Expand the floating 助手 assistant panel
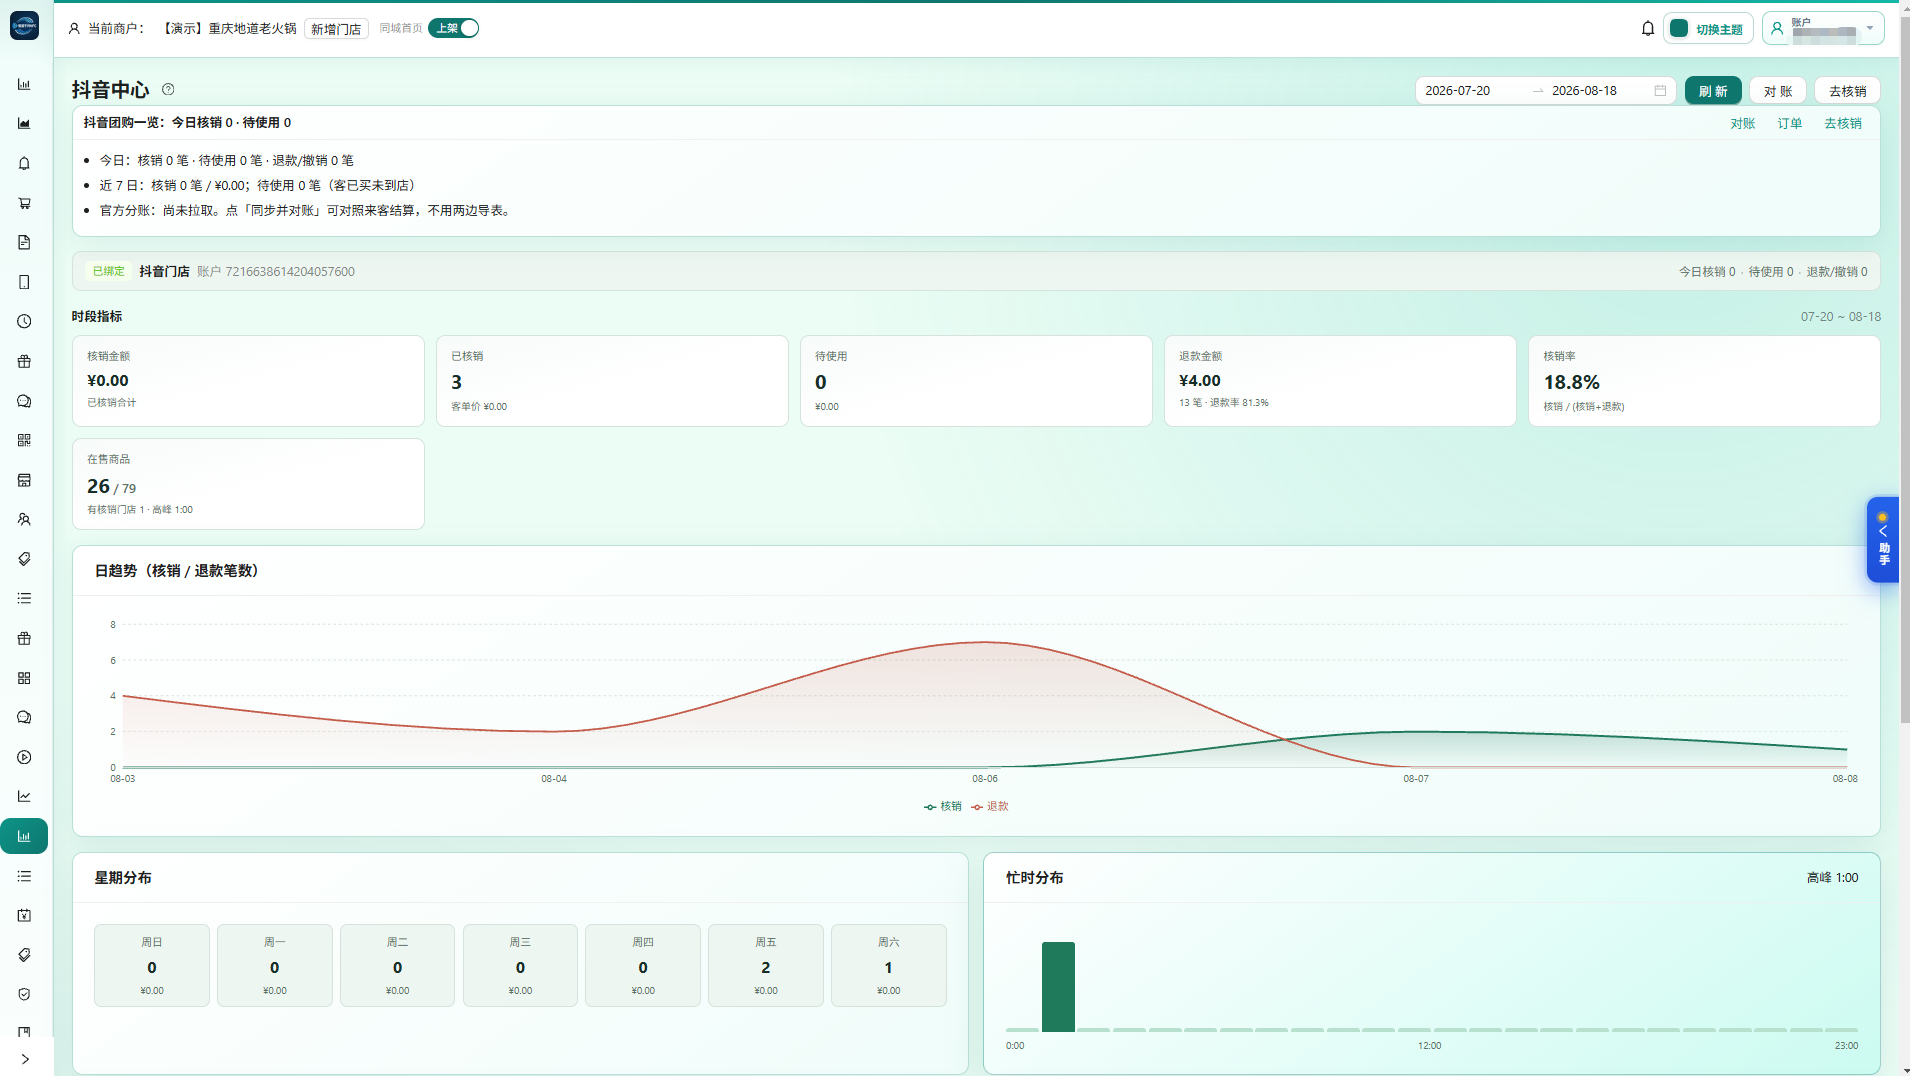Viewport: 1910px width, 1076px height. pos(1883,540)
